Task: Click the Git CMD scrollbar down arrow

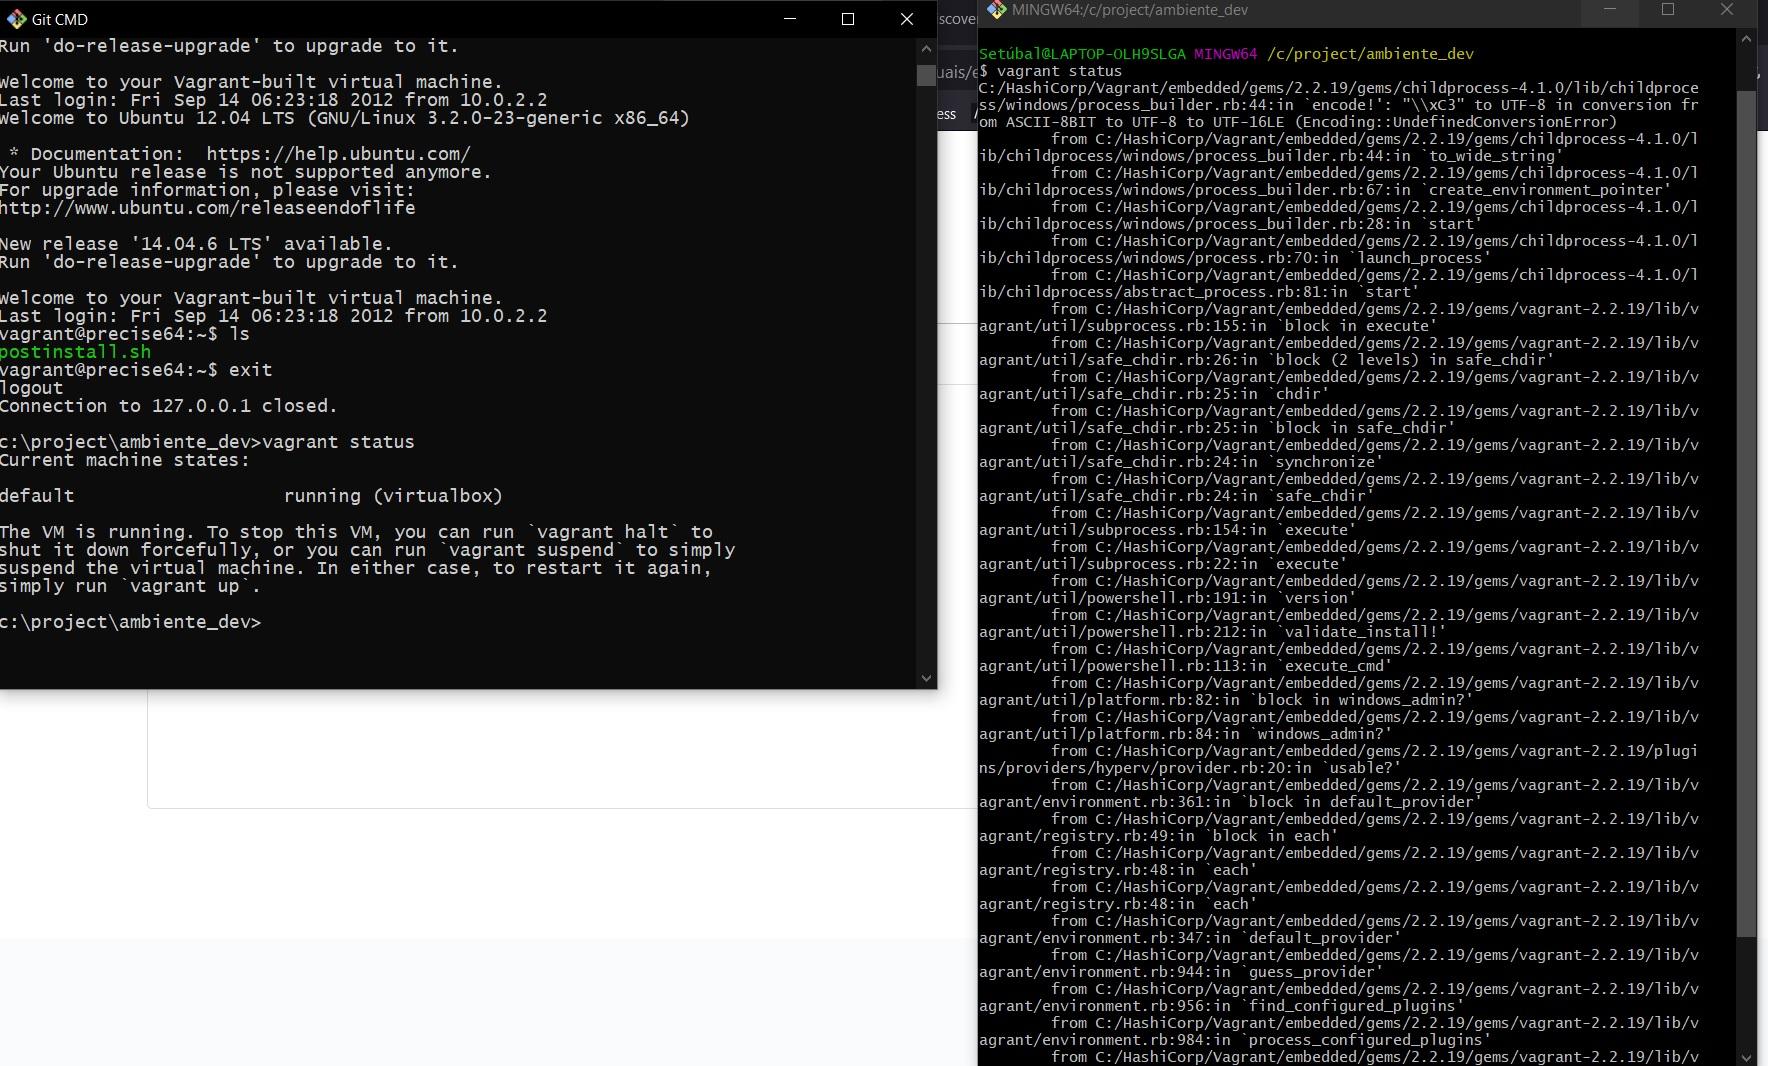Action: (x=926, y=677)
